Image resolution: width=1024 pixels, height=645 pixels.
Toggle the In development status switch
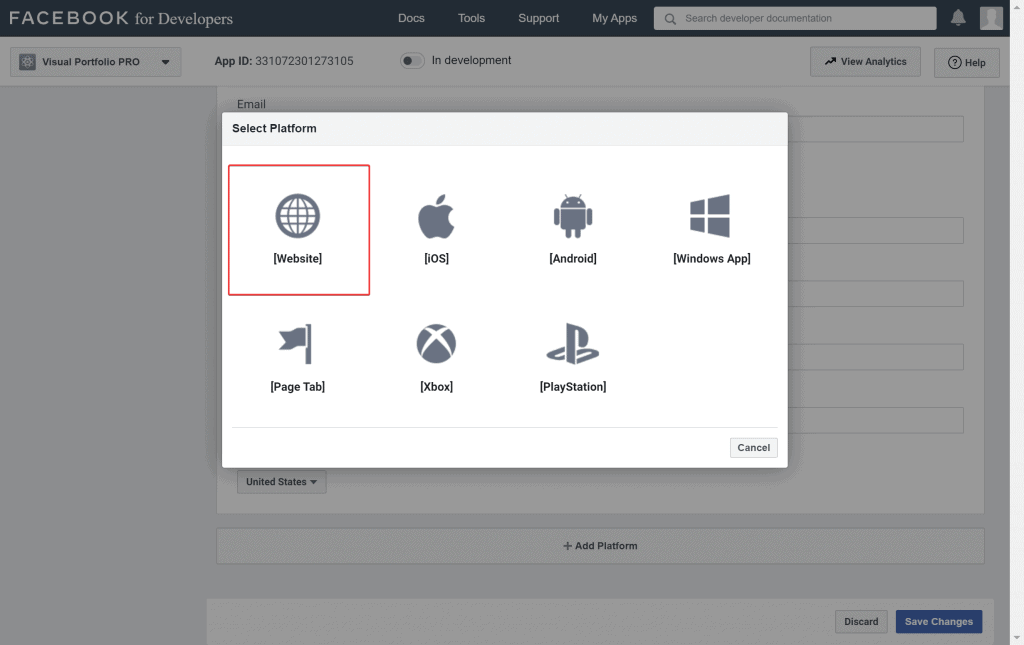point(412,61)
